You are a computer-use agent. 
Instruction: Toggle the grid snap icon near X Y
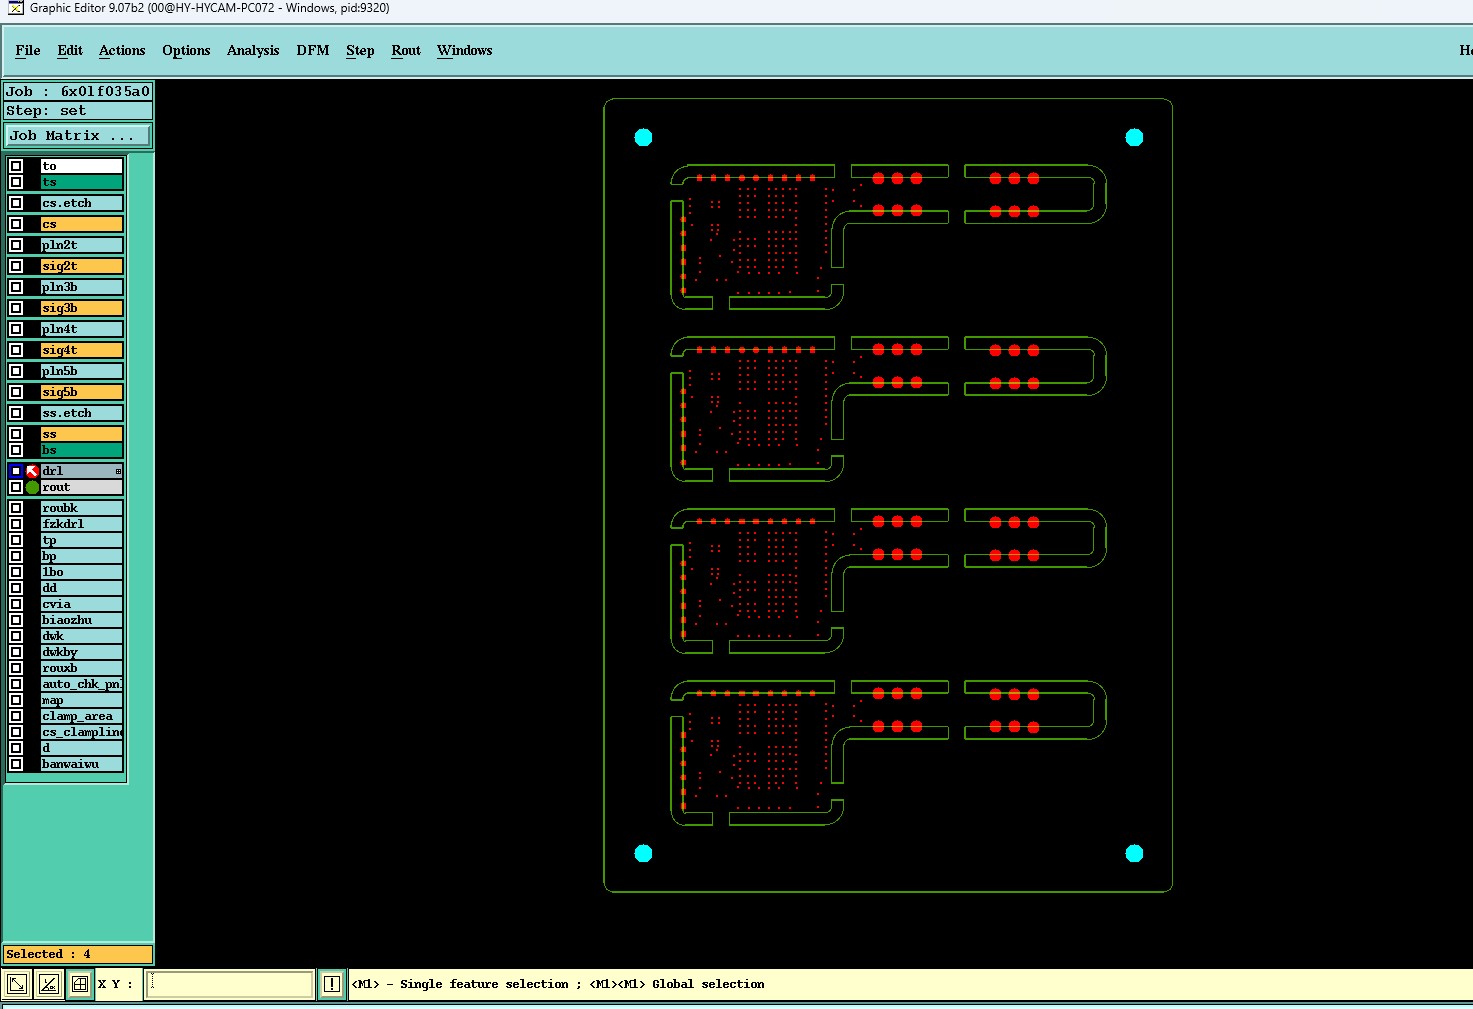(80, 984)
